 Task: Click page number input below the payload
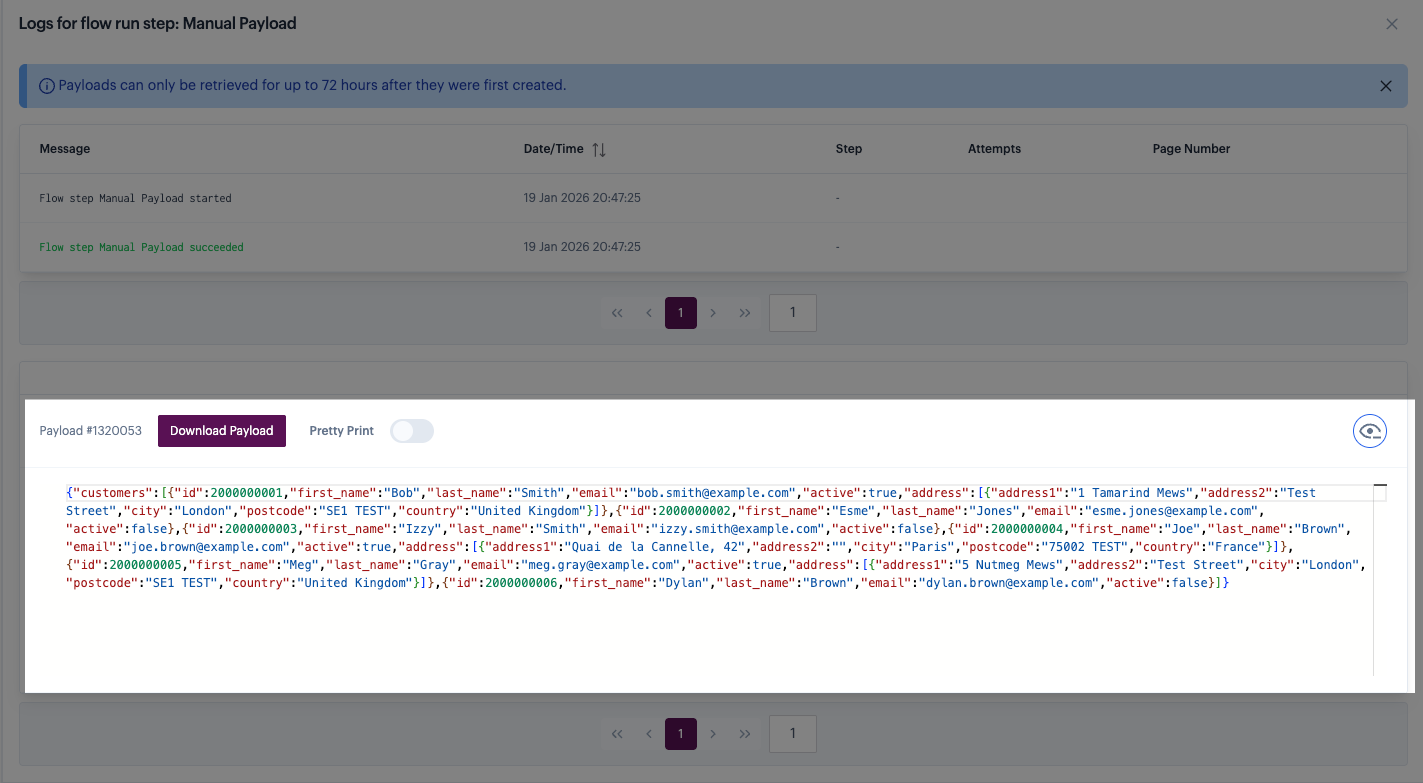[x=792, y=734]
